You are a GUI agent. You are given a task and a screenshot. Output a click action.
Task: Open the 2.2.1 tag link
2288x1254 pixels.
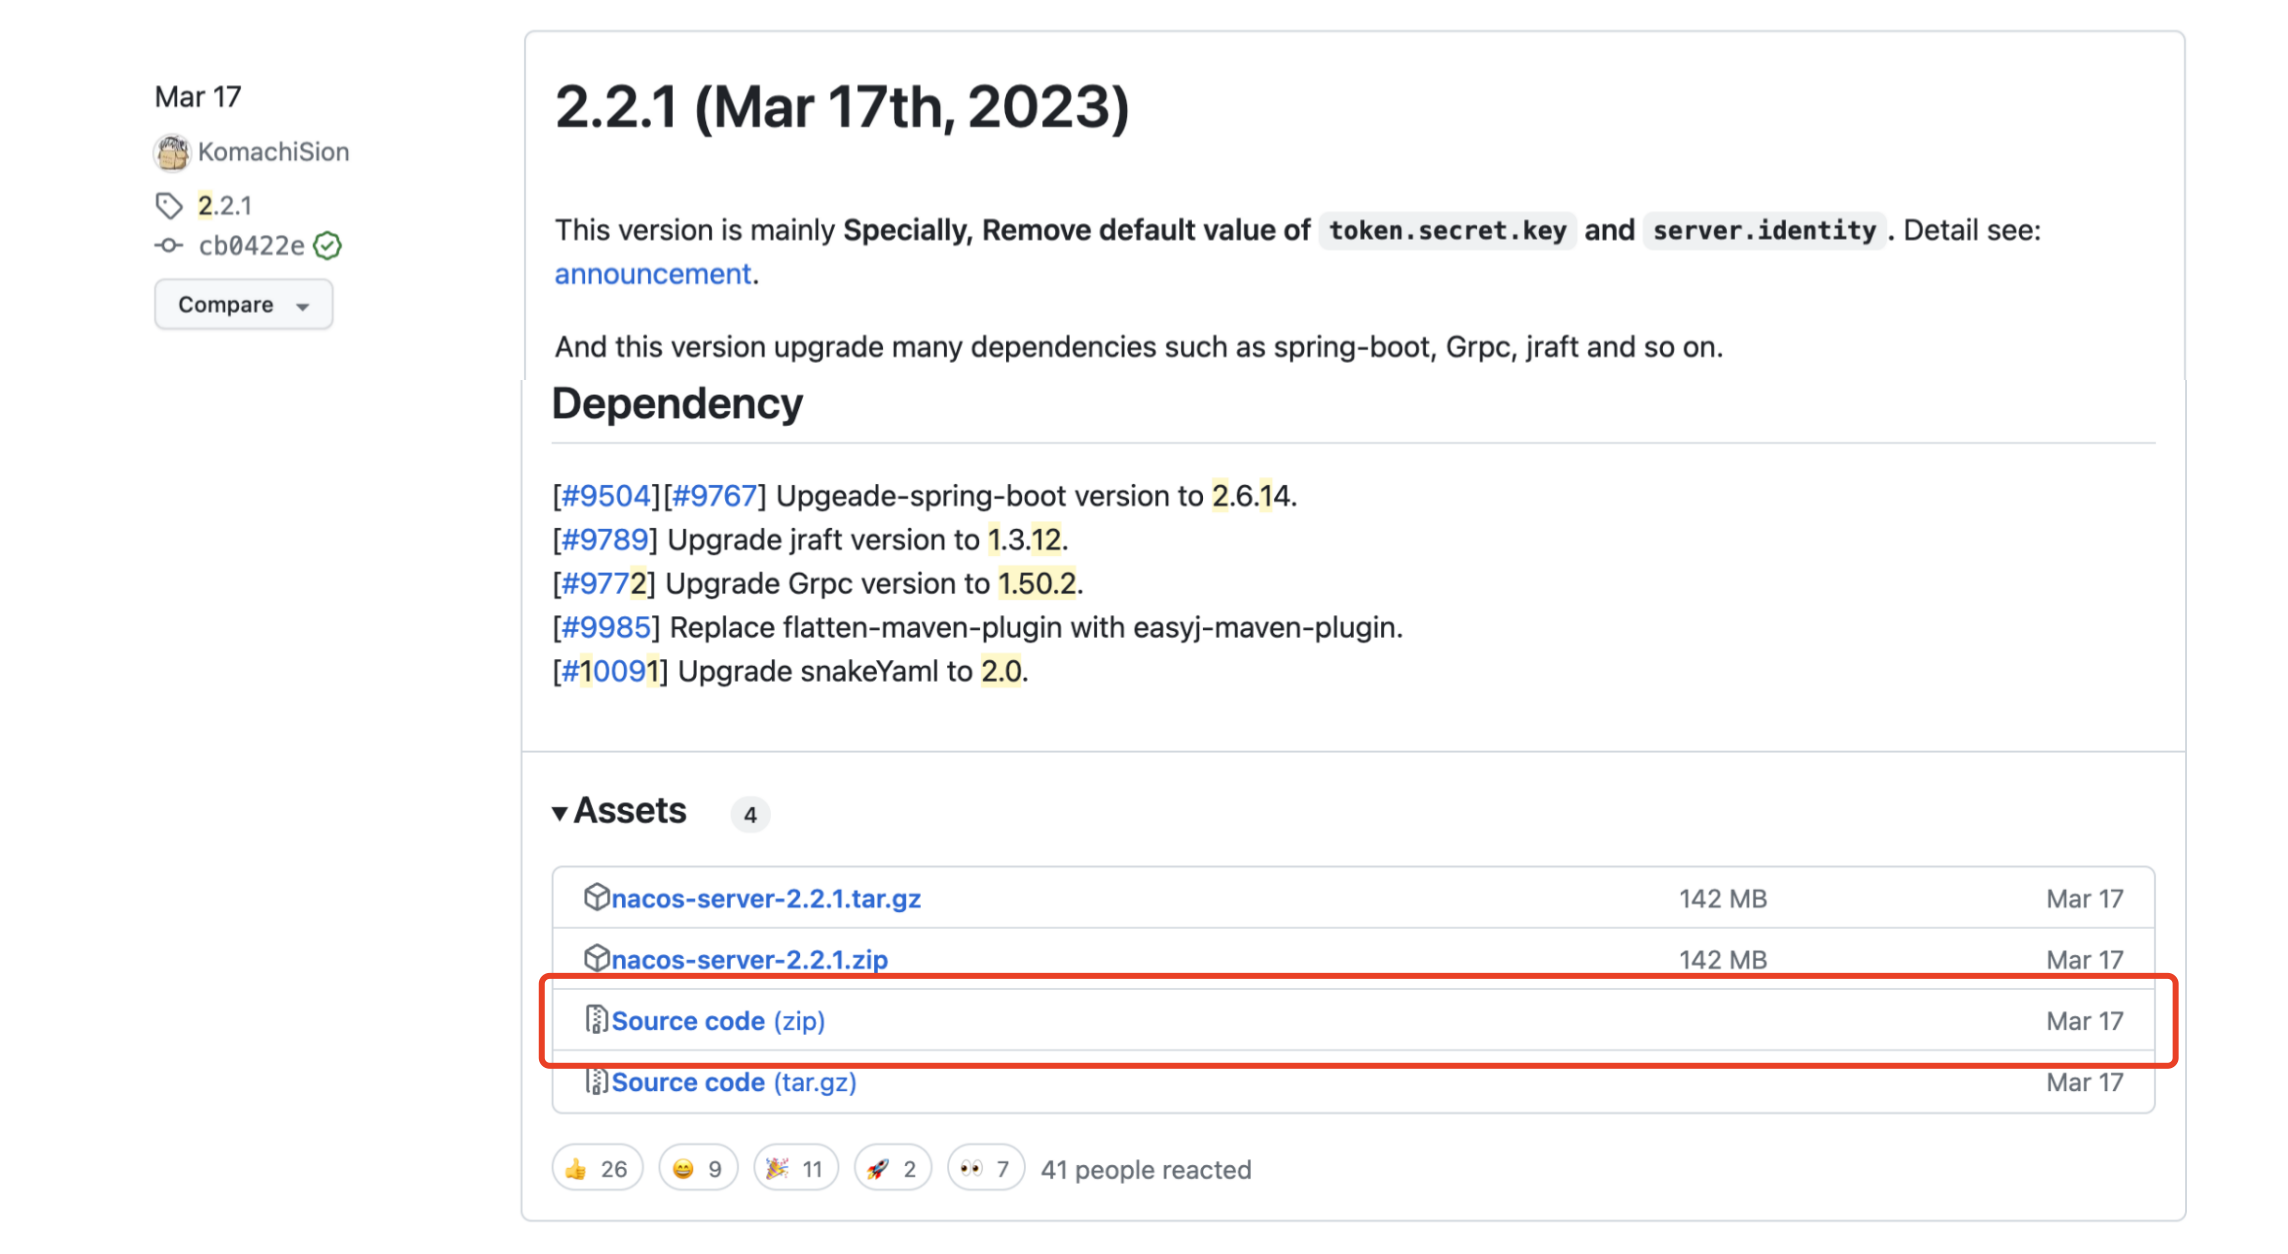[x=225, y=206]
